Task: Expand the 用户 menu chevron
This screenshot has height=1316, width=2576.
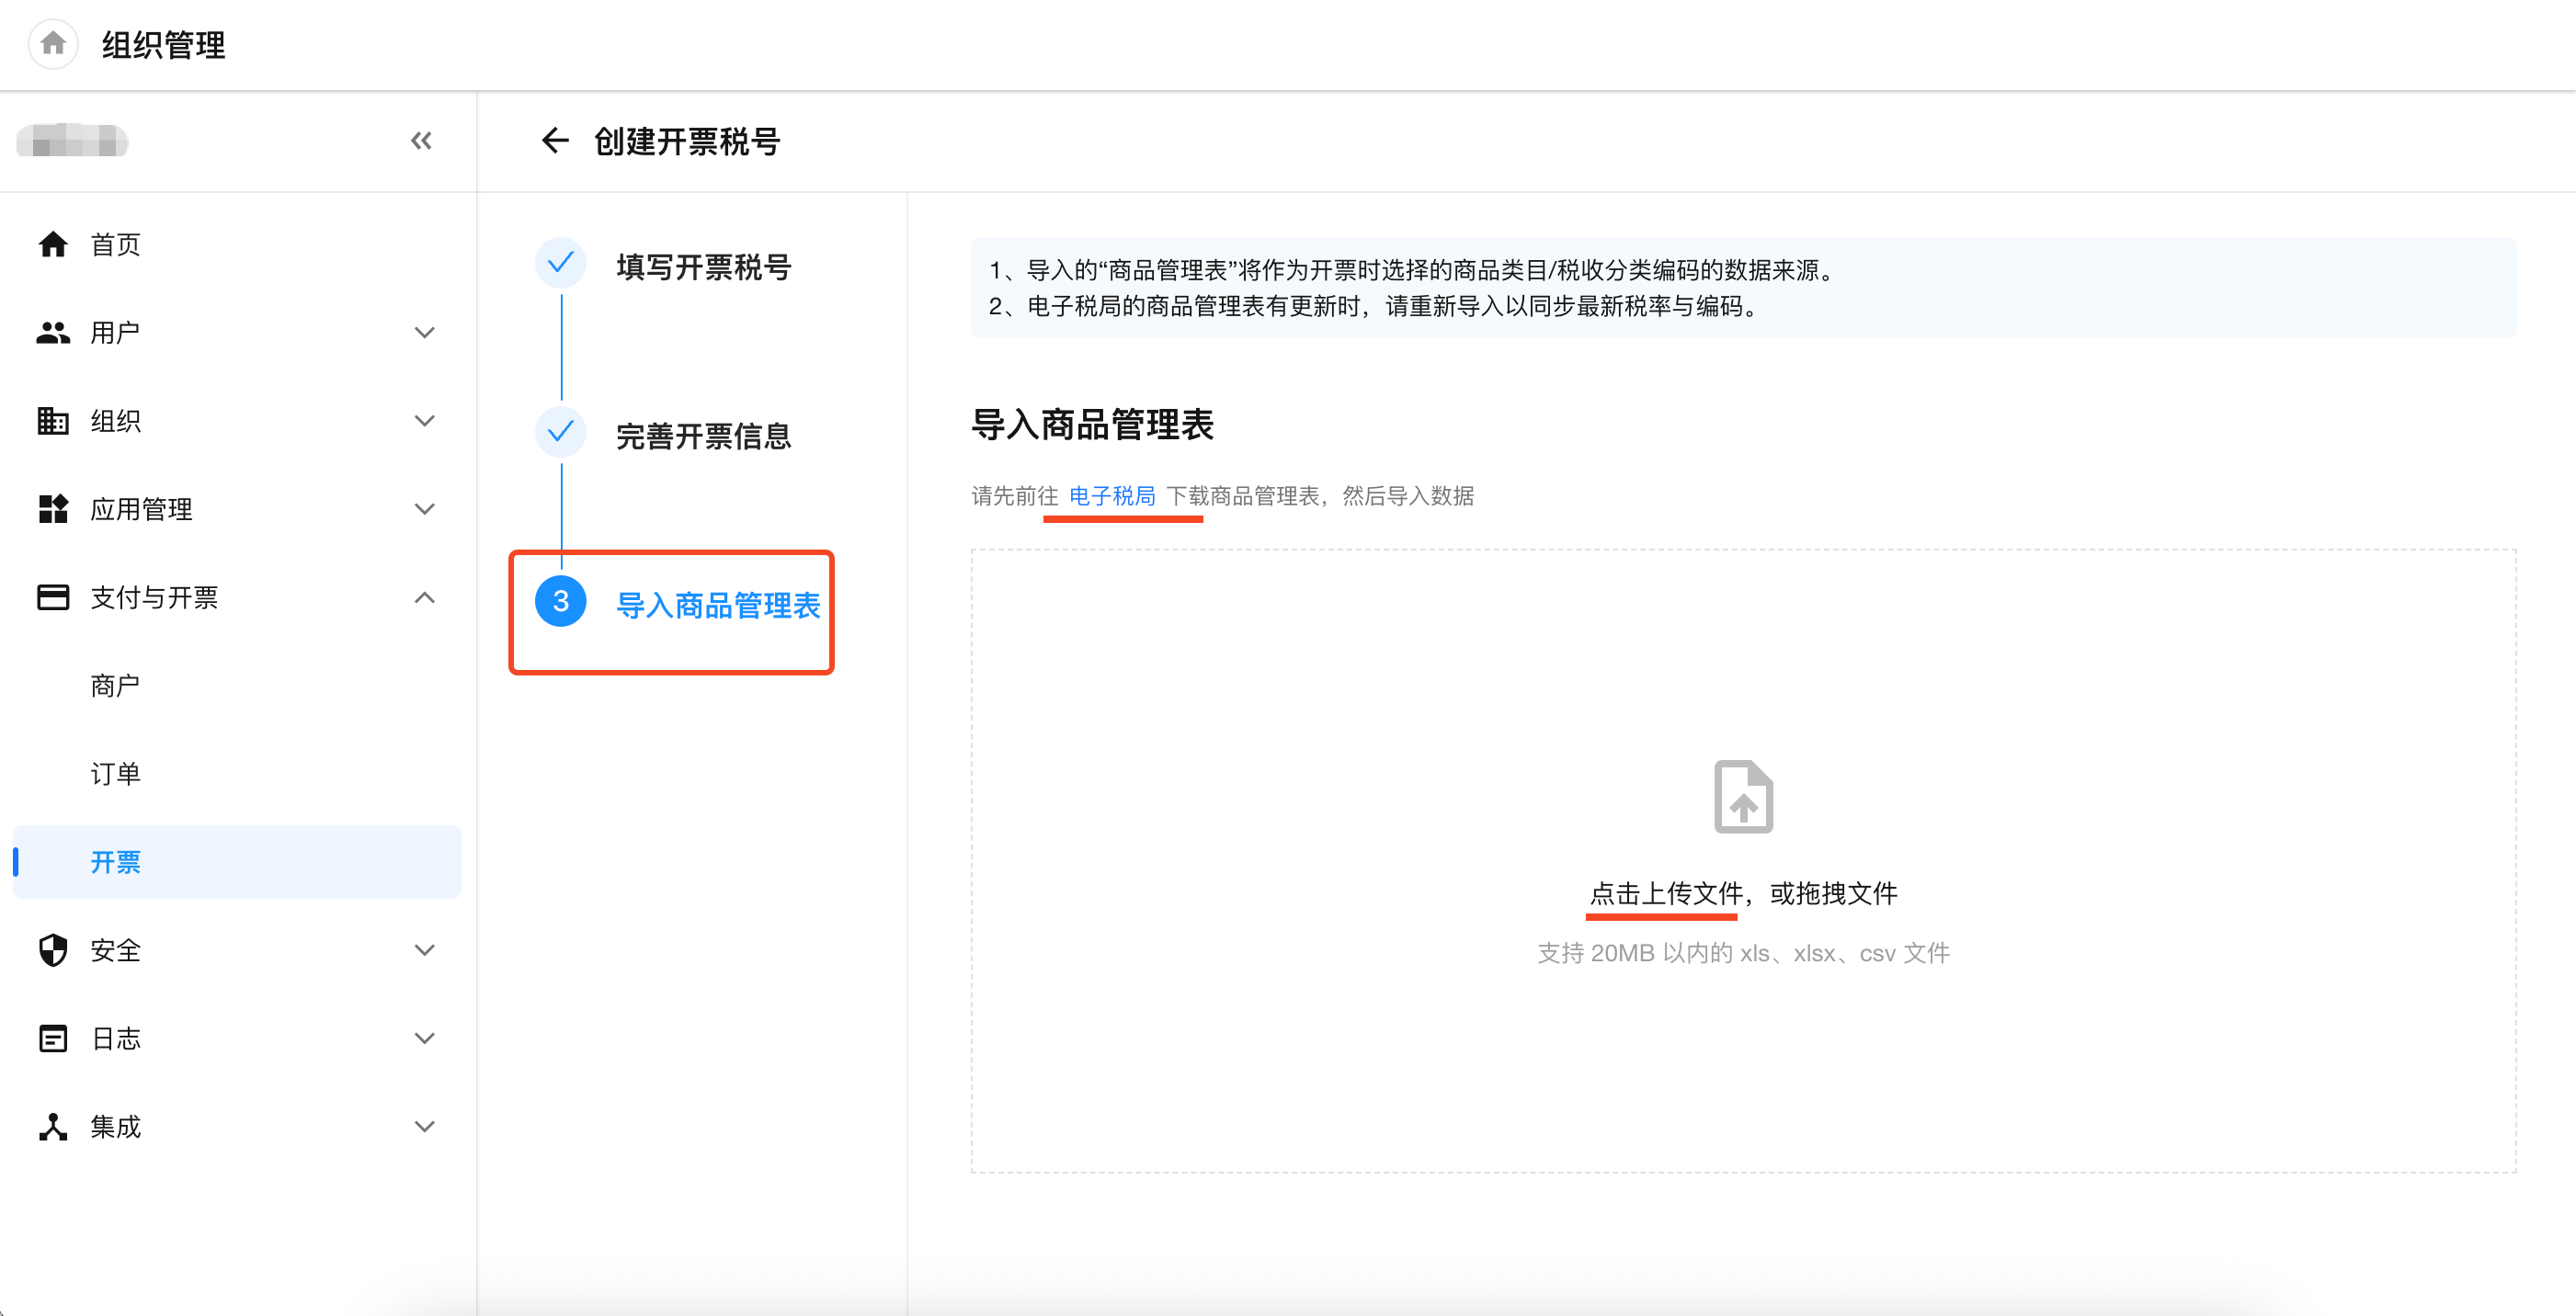Action: (424, 333)
